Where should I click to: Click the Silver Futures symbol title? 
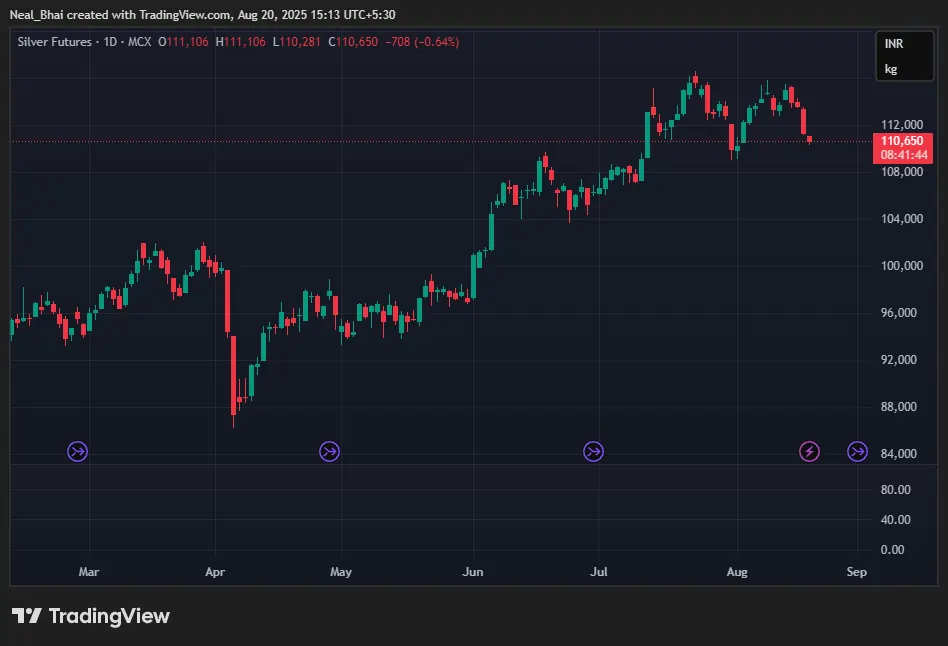point(54,42)
